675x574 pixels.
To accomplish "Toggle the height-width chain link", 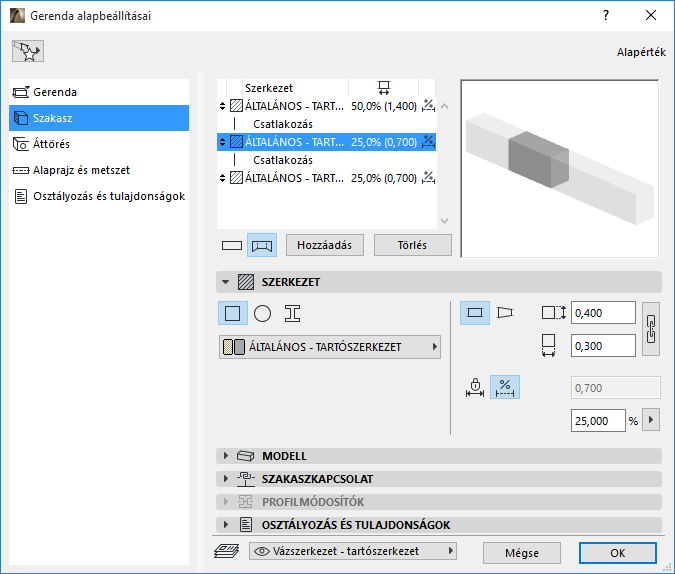I will pyautogui.click(x=650, y=329).
